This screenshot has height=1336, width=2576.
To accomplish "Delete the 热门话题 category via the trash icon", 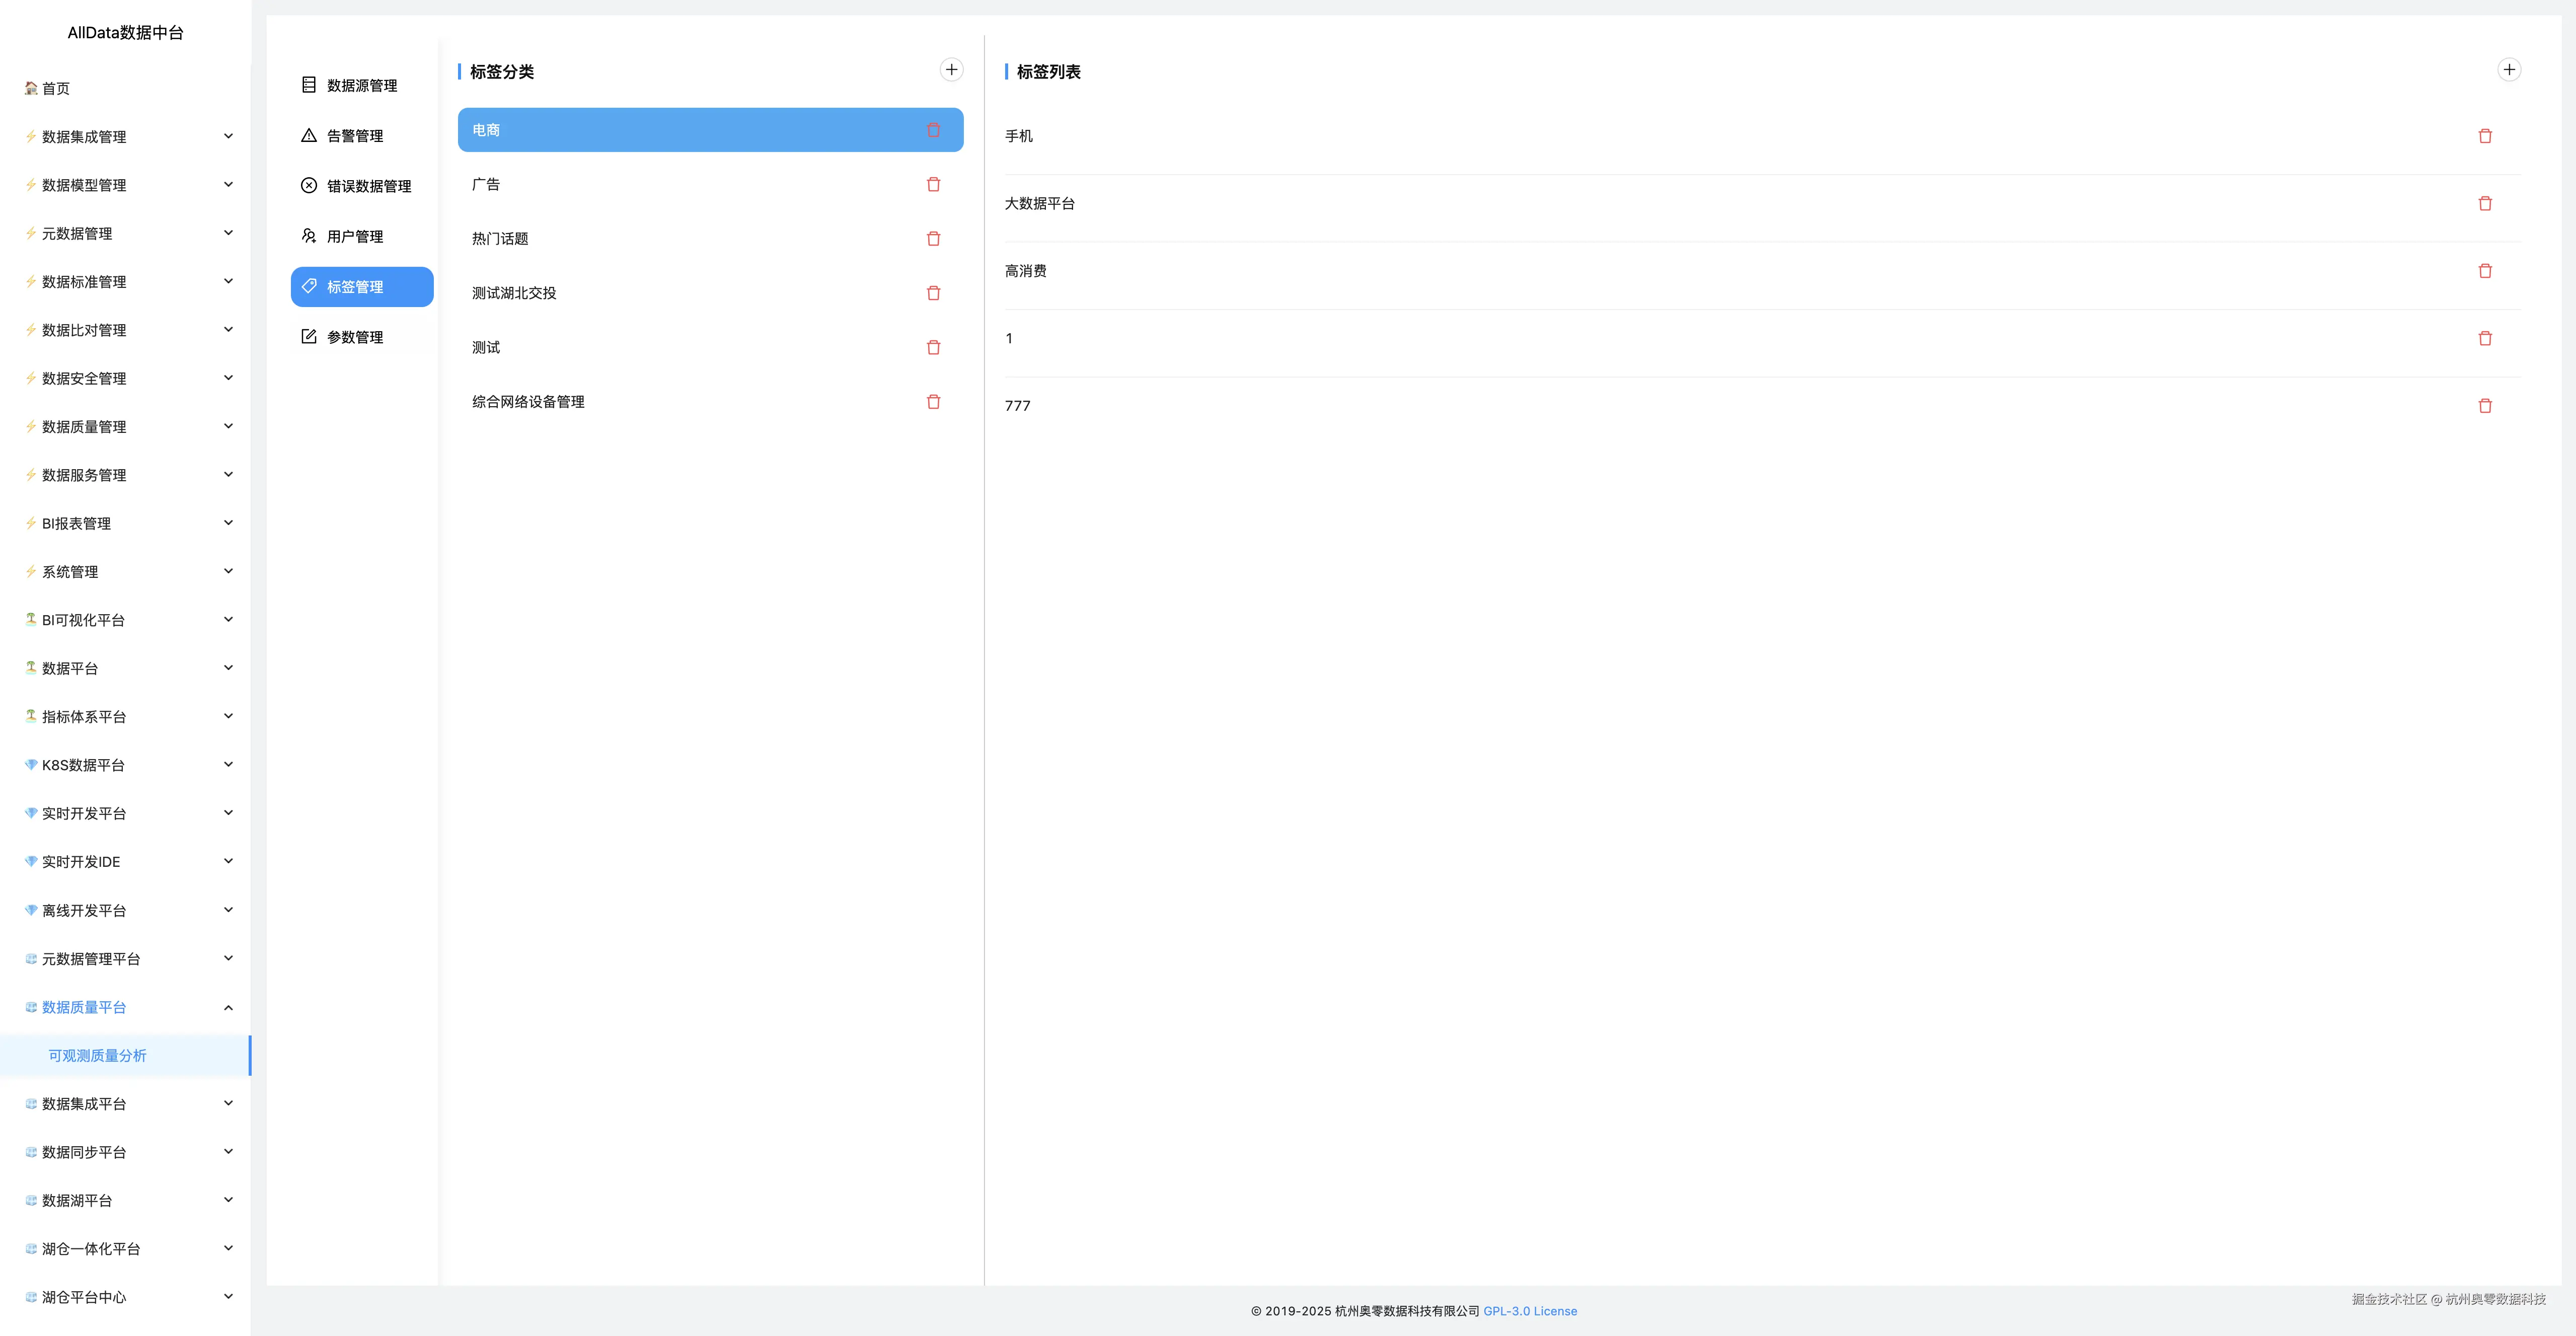I will pos(933,239).
